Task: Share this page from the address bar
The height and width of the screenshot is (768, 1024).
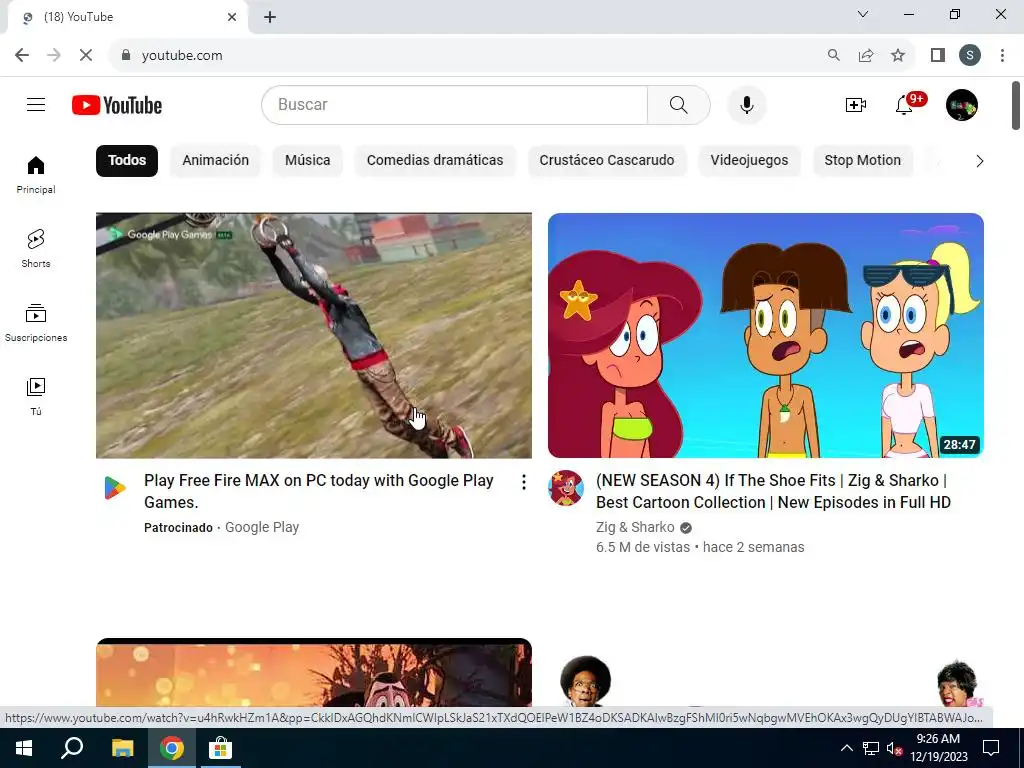Action: click(x=866, y=56)
